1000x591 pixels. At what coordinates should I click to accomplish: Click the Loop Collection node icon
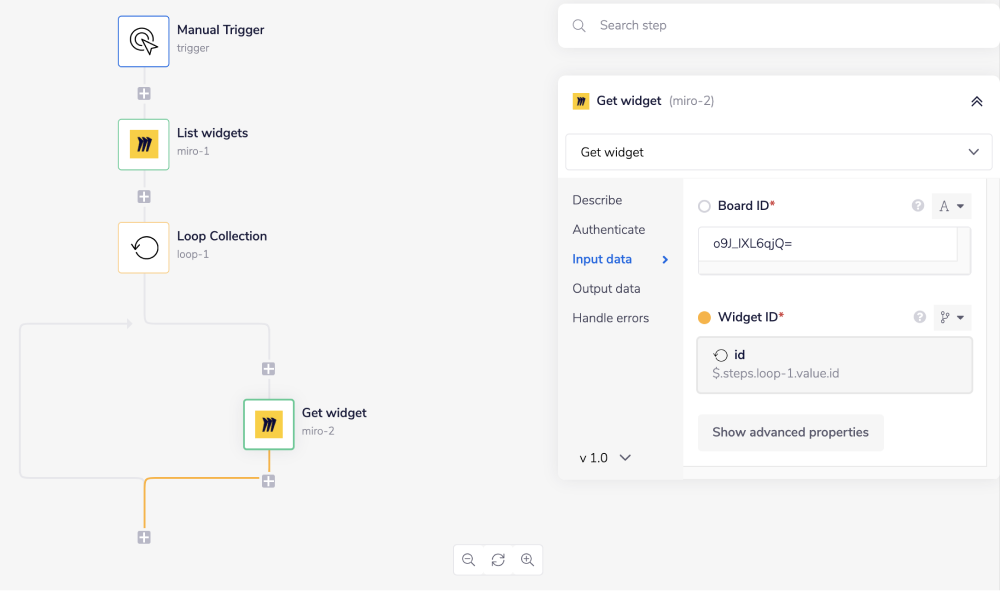pos(144,247)
